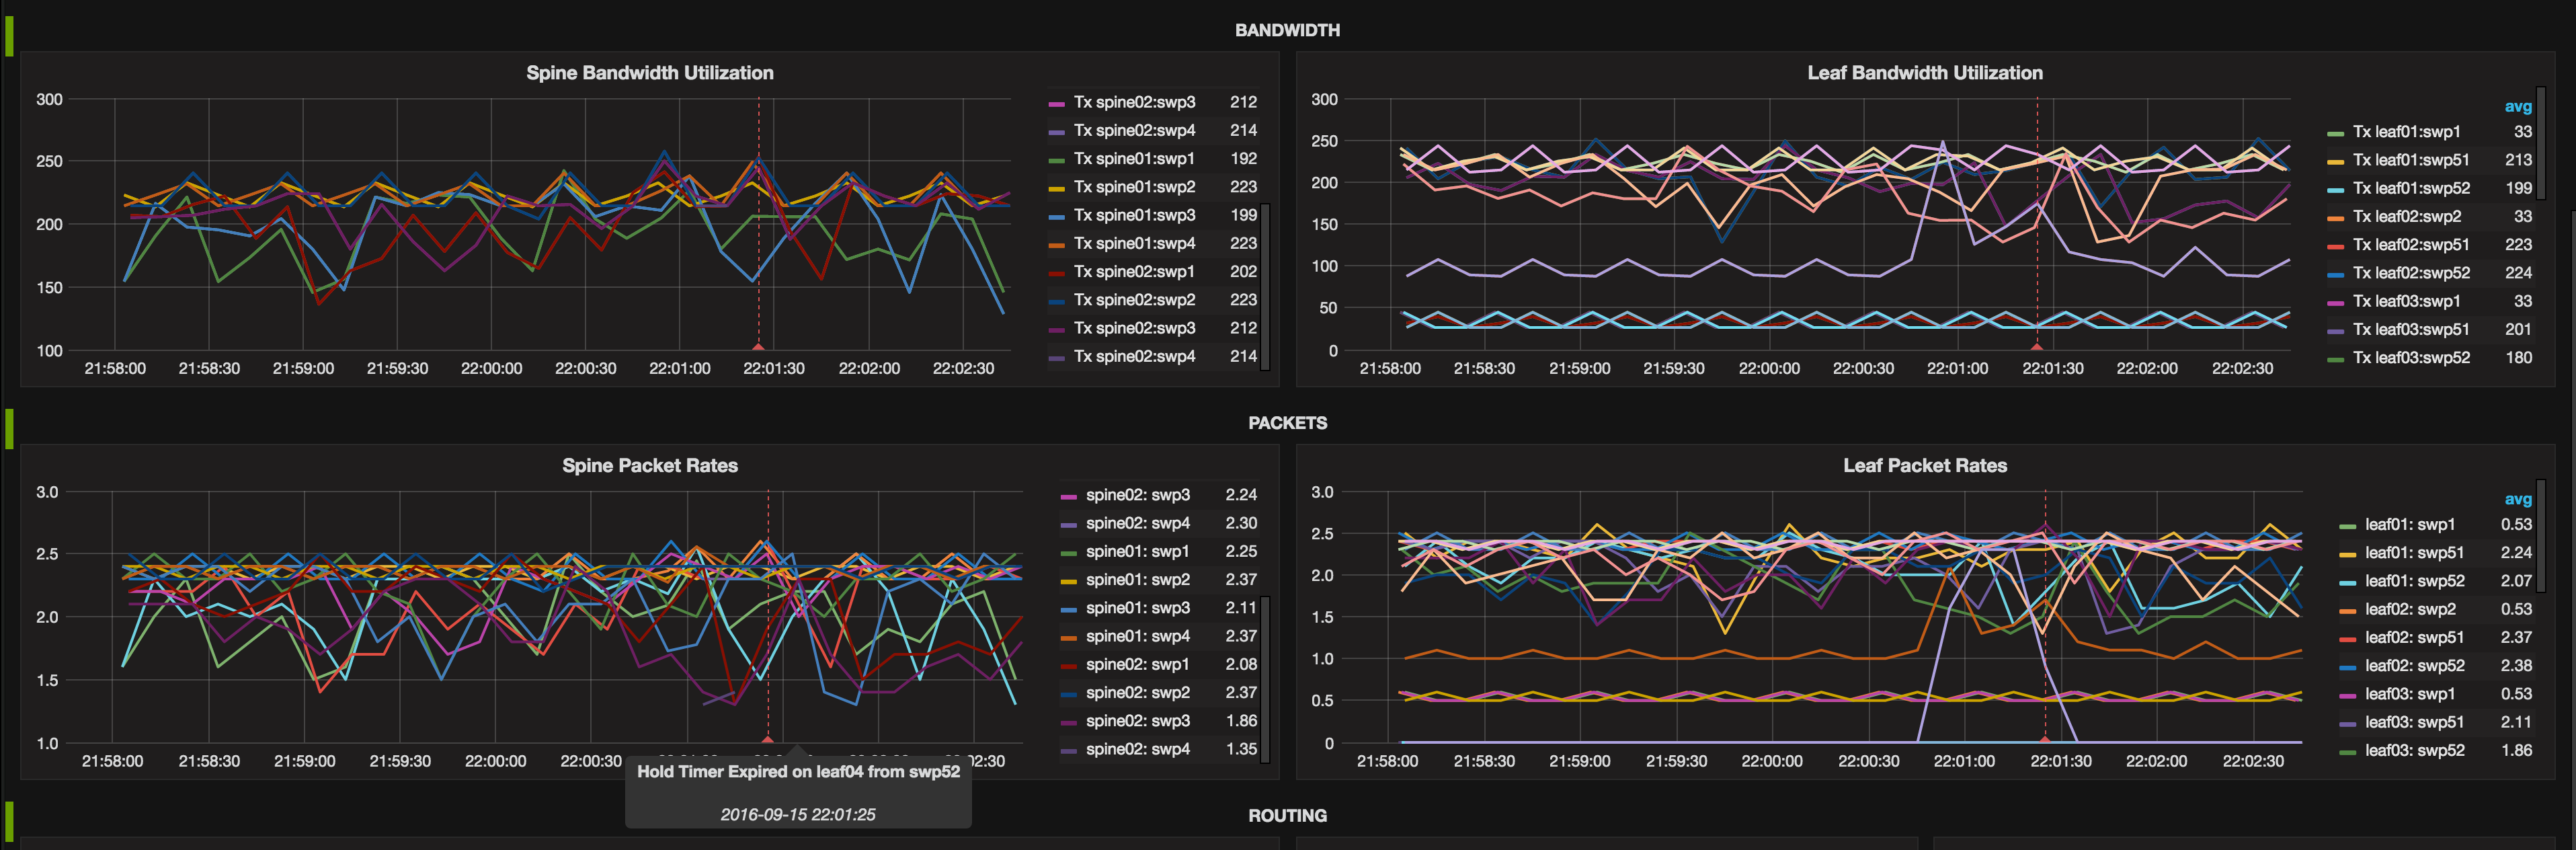Click annotation marker on Spine Bandwidth chart
The height and width of the screenshot is (850, 2576).
coord(758,346)
